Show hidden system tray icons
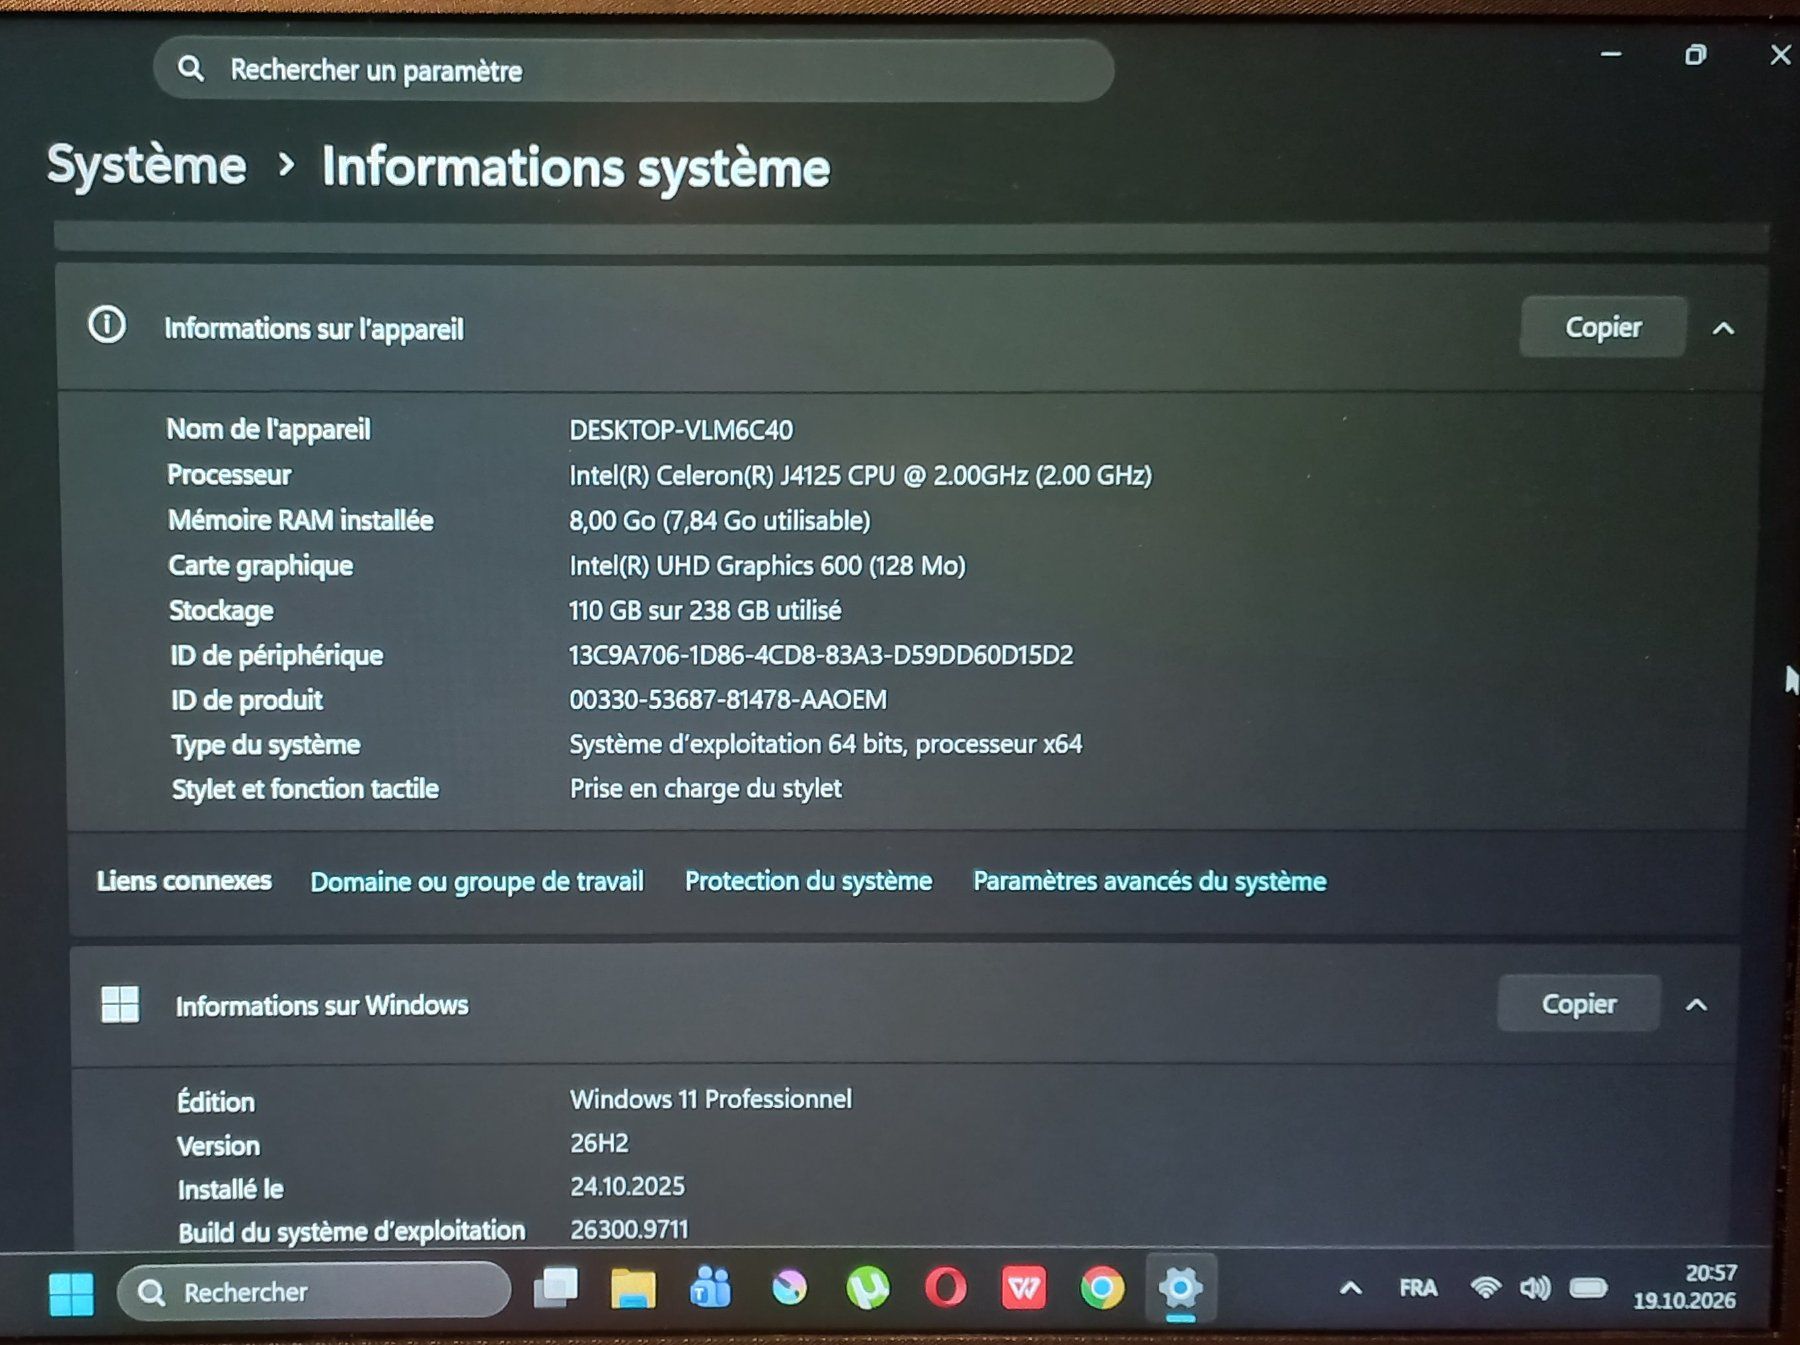 point(1350,1288)
